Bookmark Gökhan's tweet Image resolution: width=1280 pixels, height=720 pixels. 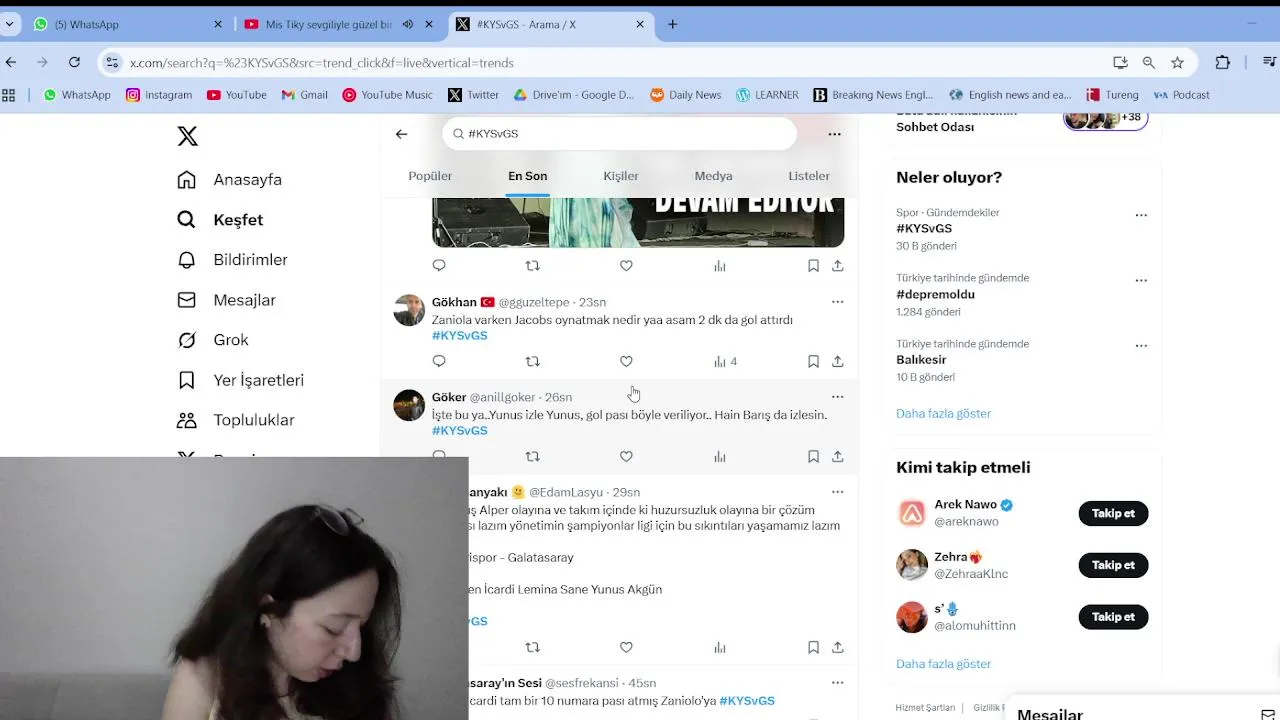[813, 361]
